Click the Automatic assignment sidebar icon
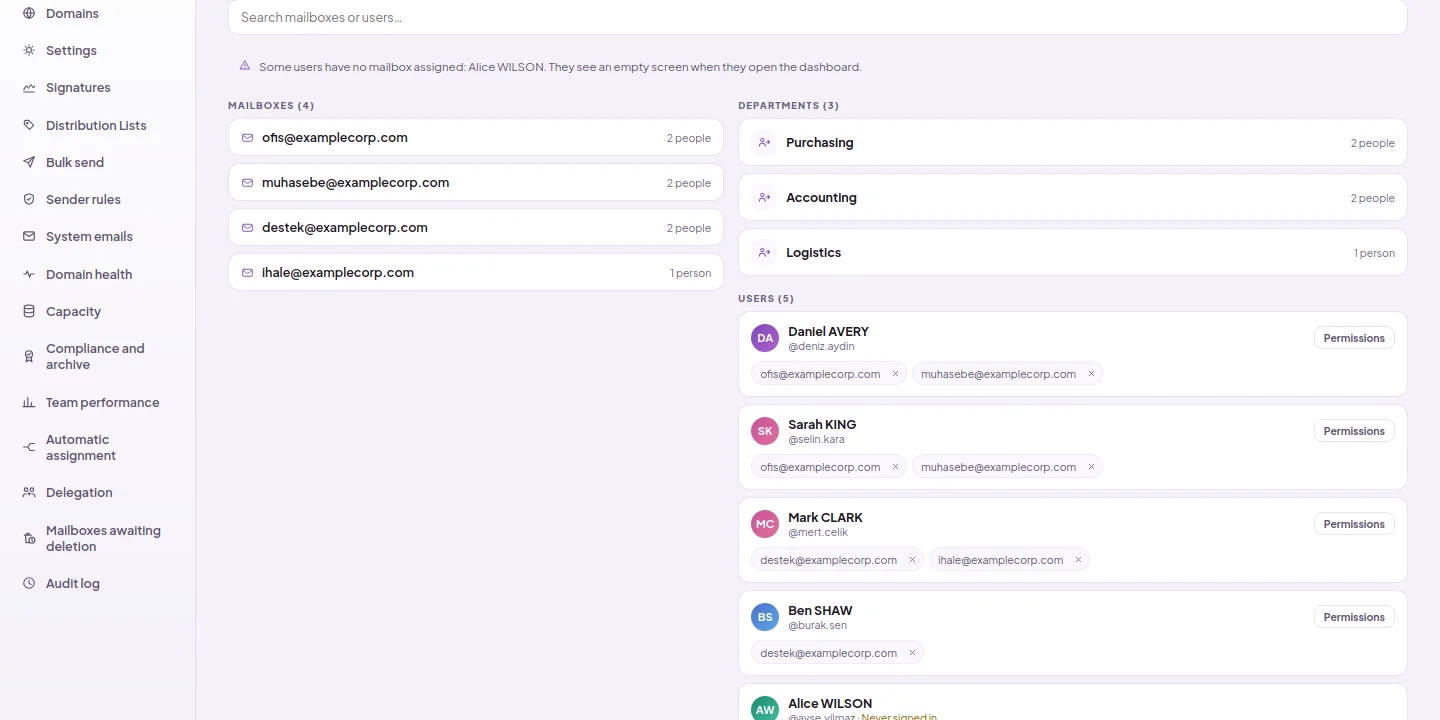Image resolution: width=1440 pixels, height=720 pixels. tap(29, 448)
